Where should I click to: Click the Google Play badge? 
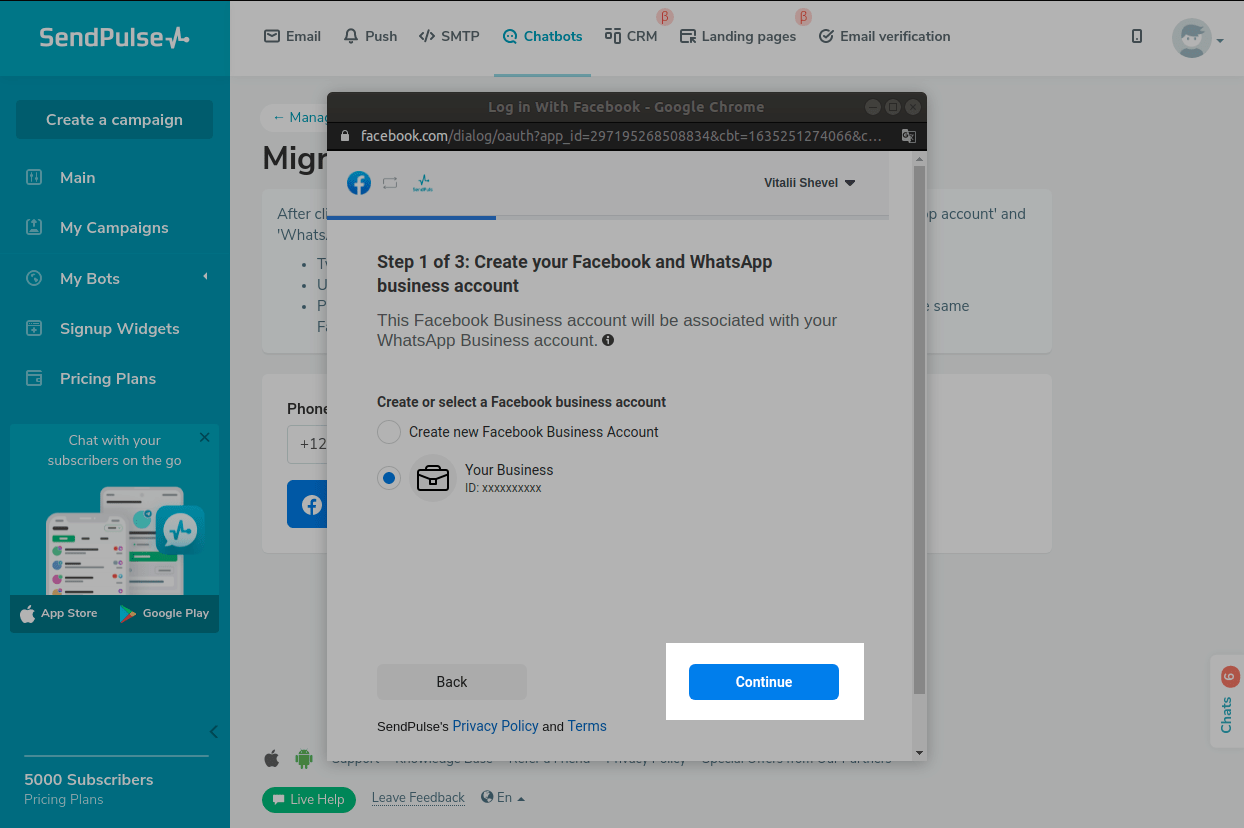point(164,613)
